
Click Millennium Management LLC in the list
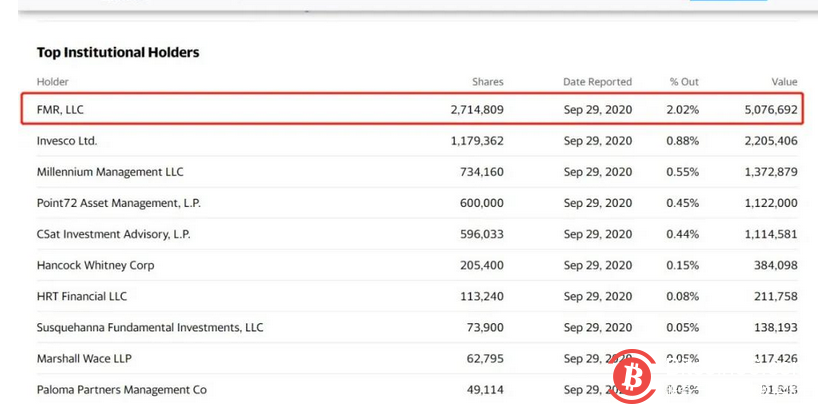(x=110, y=172)
